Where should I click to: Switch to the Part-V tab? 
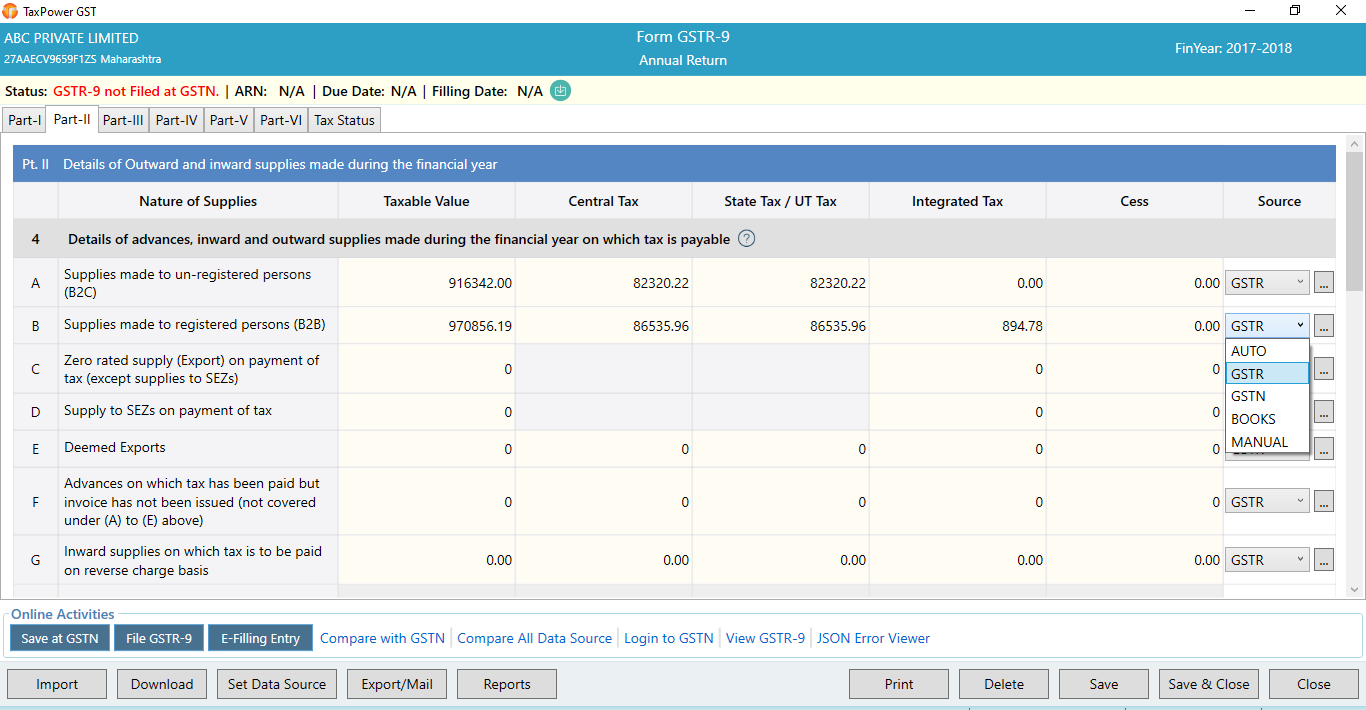coord(229,120)
